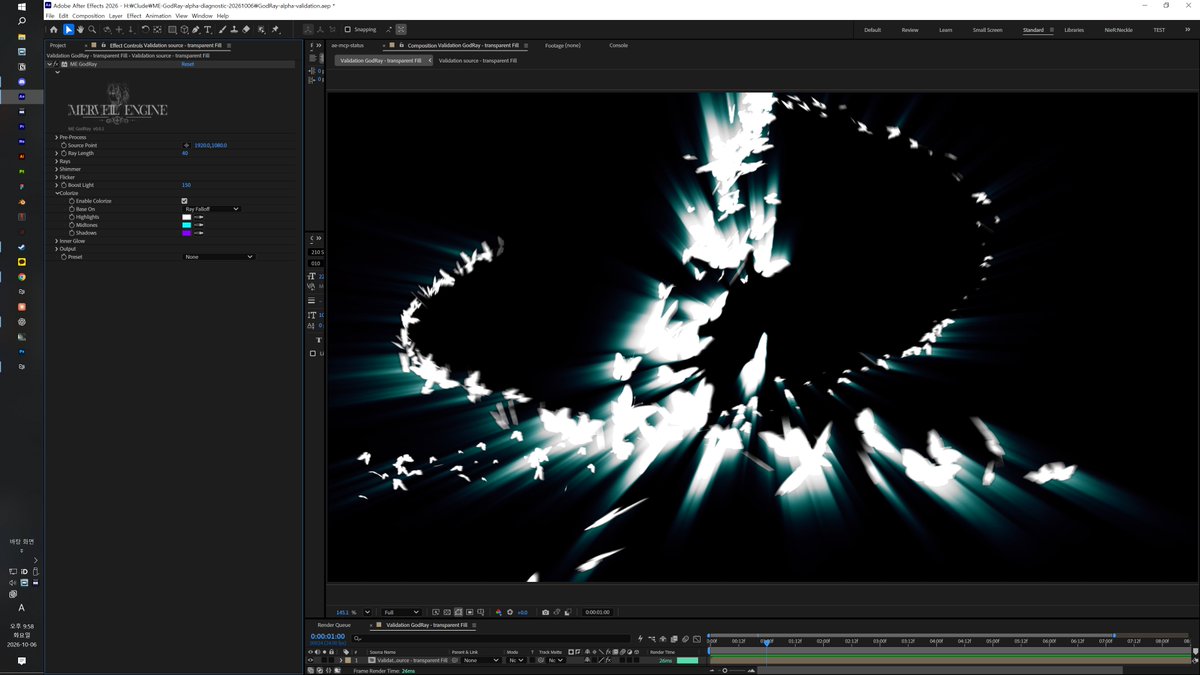Toggle the Snapping checkbox
This screenshot has width=1200, height=675.
tap(347, 30)
